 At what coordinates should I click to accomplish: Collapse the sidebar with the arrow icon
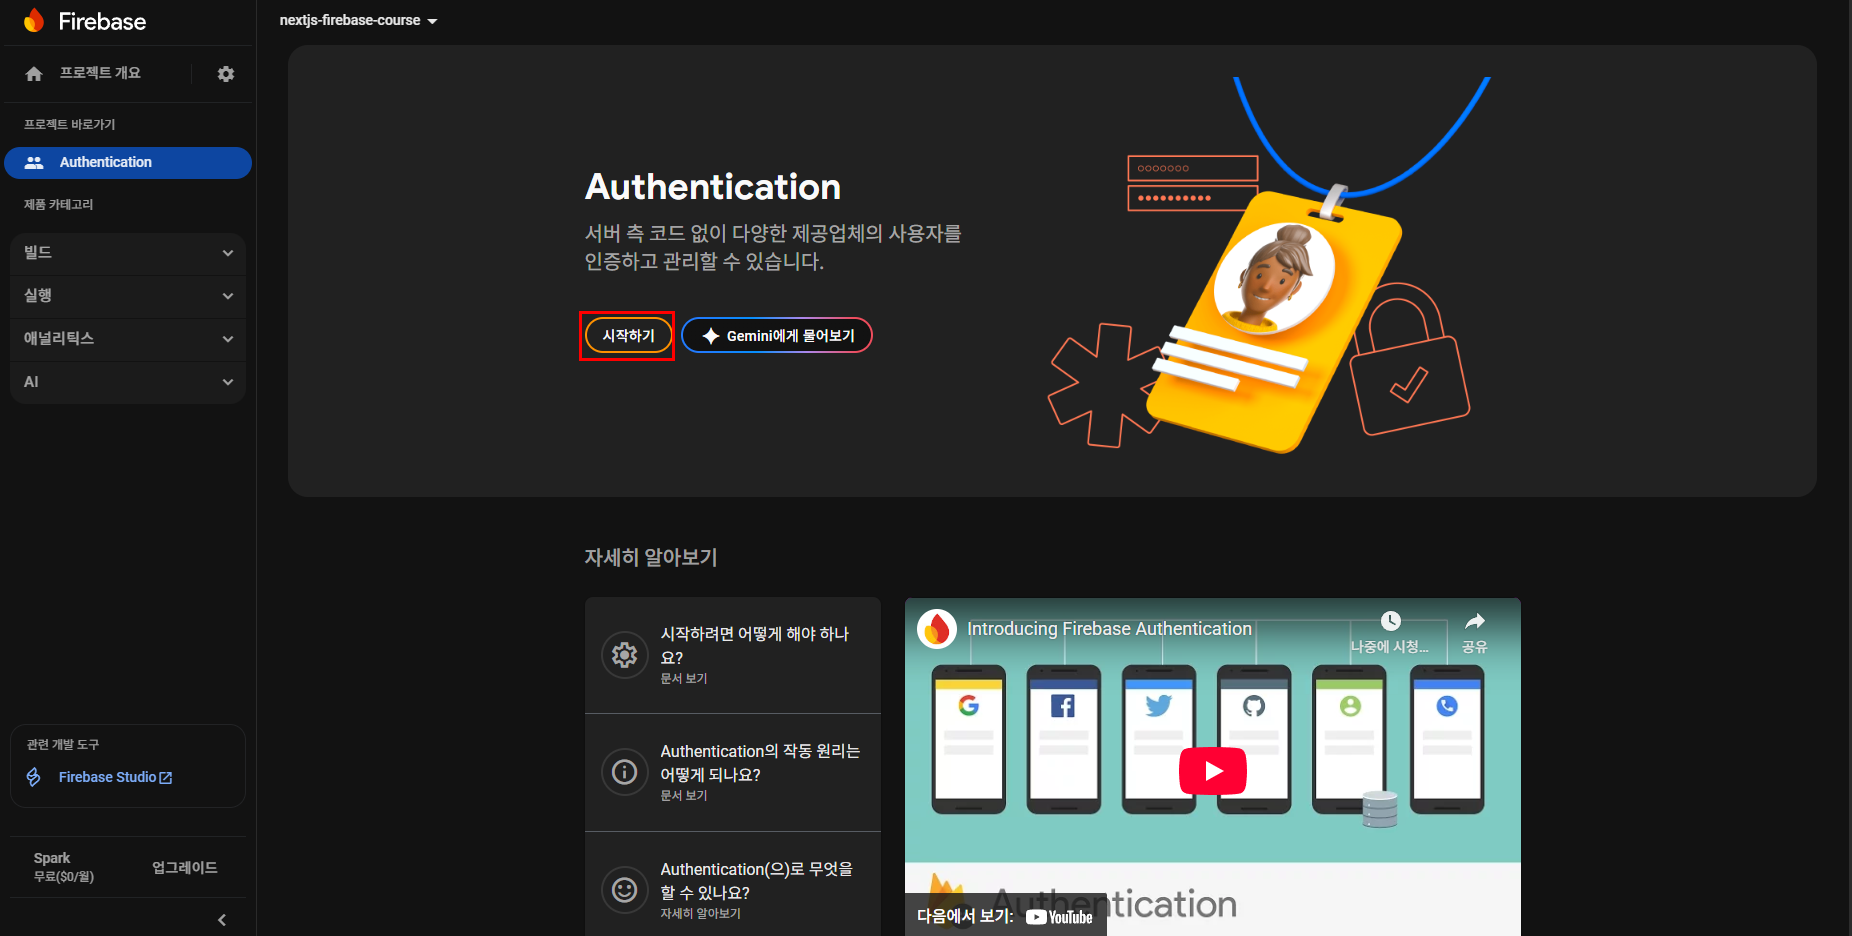point(222,920)
